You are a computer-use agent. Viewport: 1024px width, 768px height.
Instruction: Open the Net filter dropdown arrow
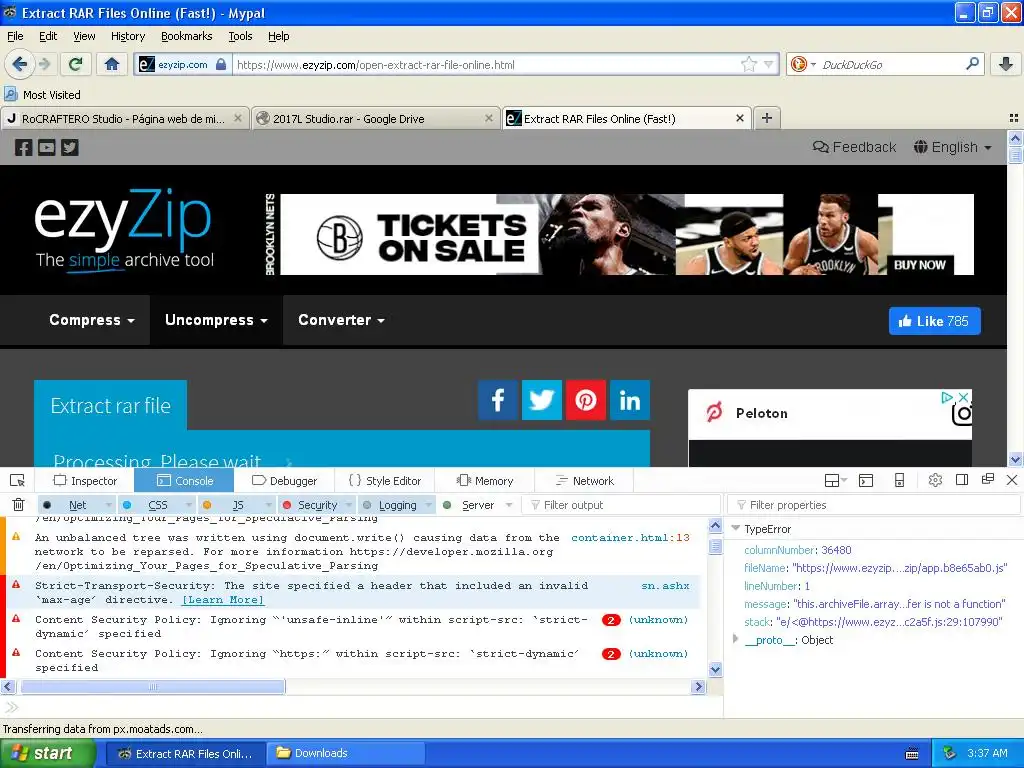(108, 505)
